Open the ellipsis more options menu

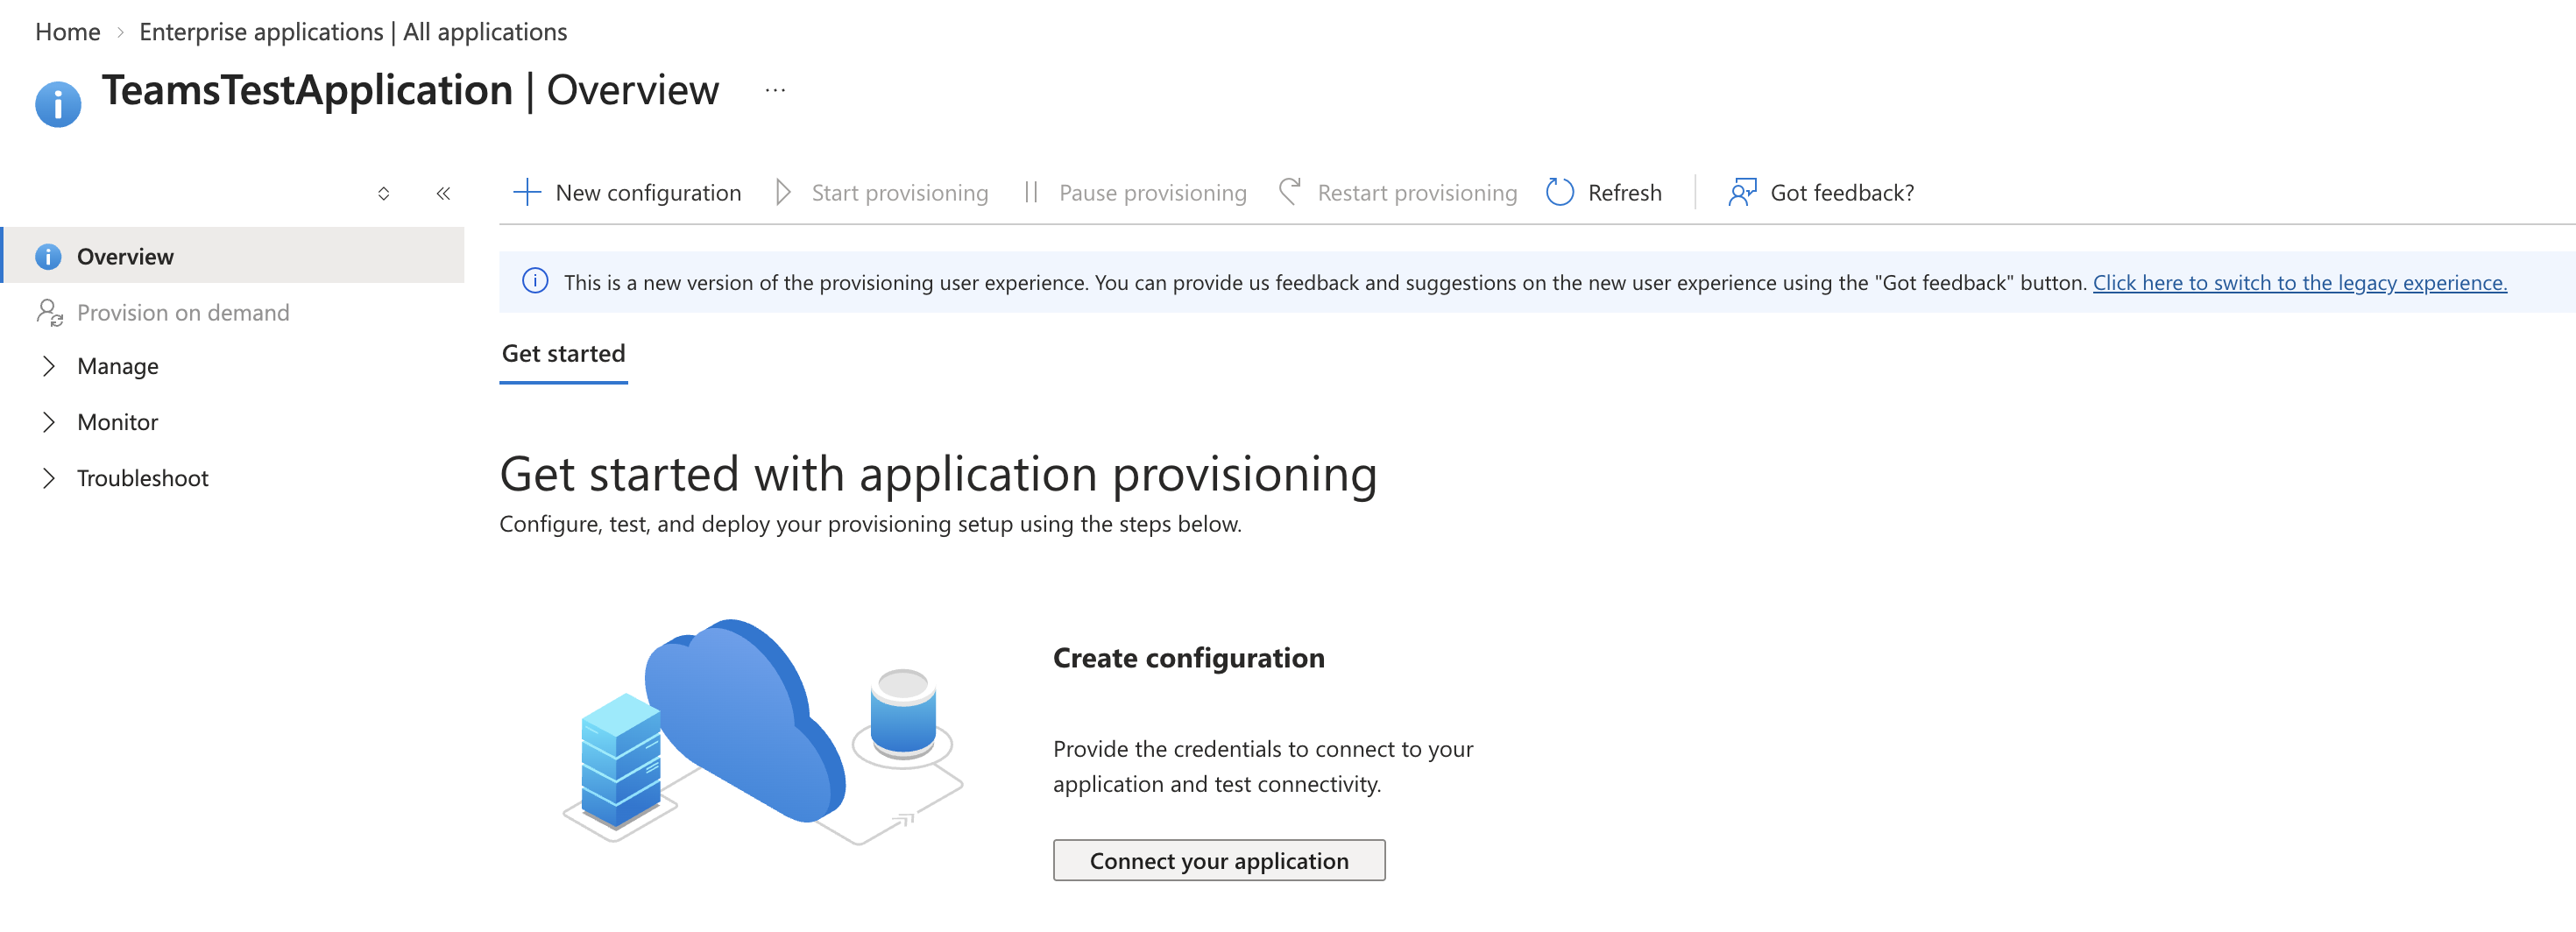tap(775, 91)
